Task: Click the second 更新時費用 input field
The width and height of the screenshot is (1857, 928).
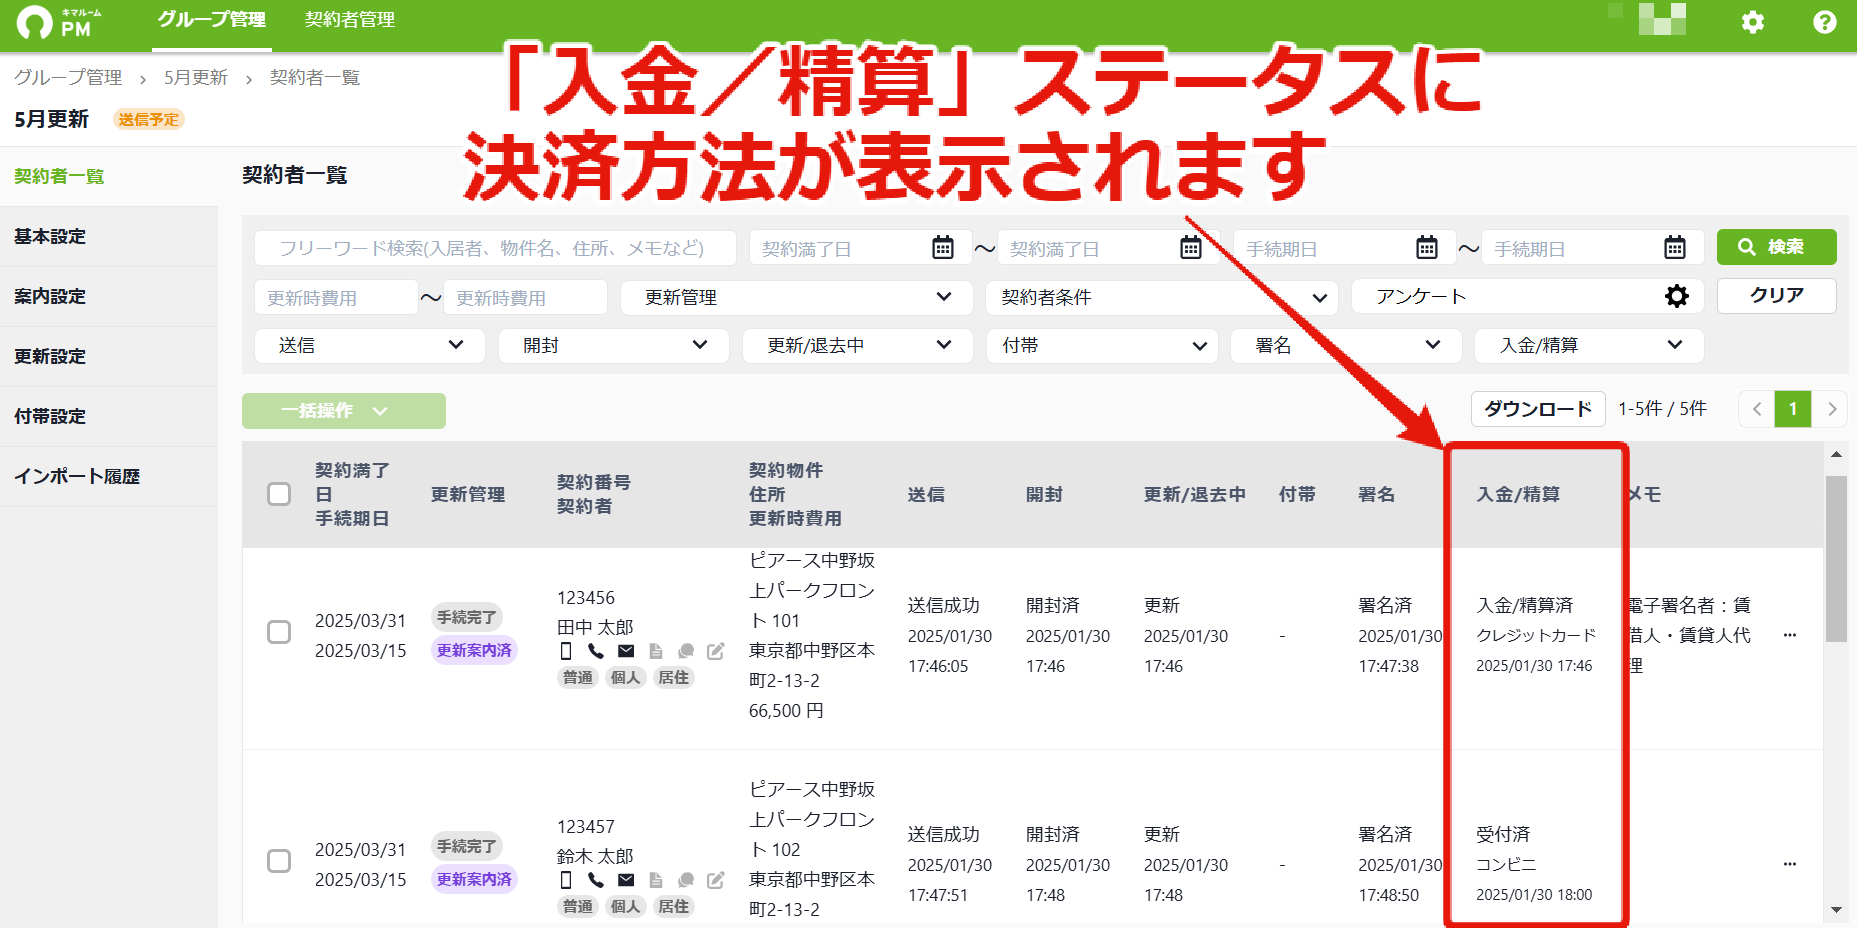Action: pyautogui.click(x=525, y=297)
